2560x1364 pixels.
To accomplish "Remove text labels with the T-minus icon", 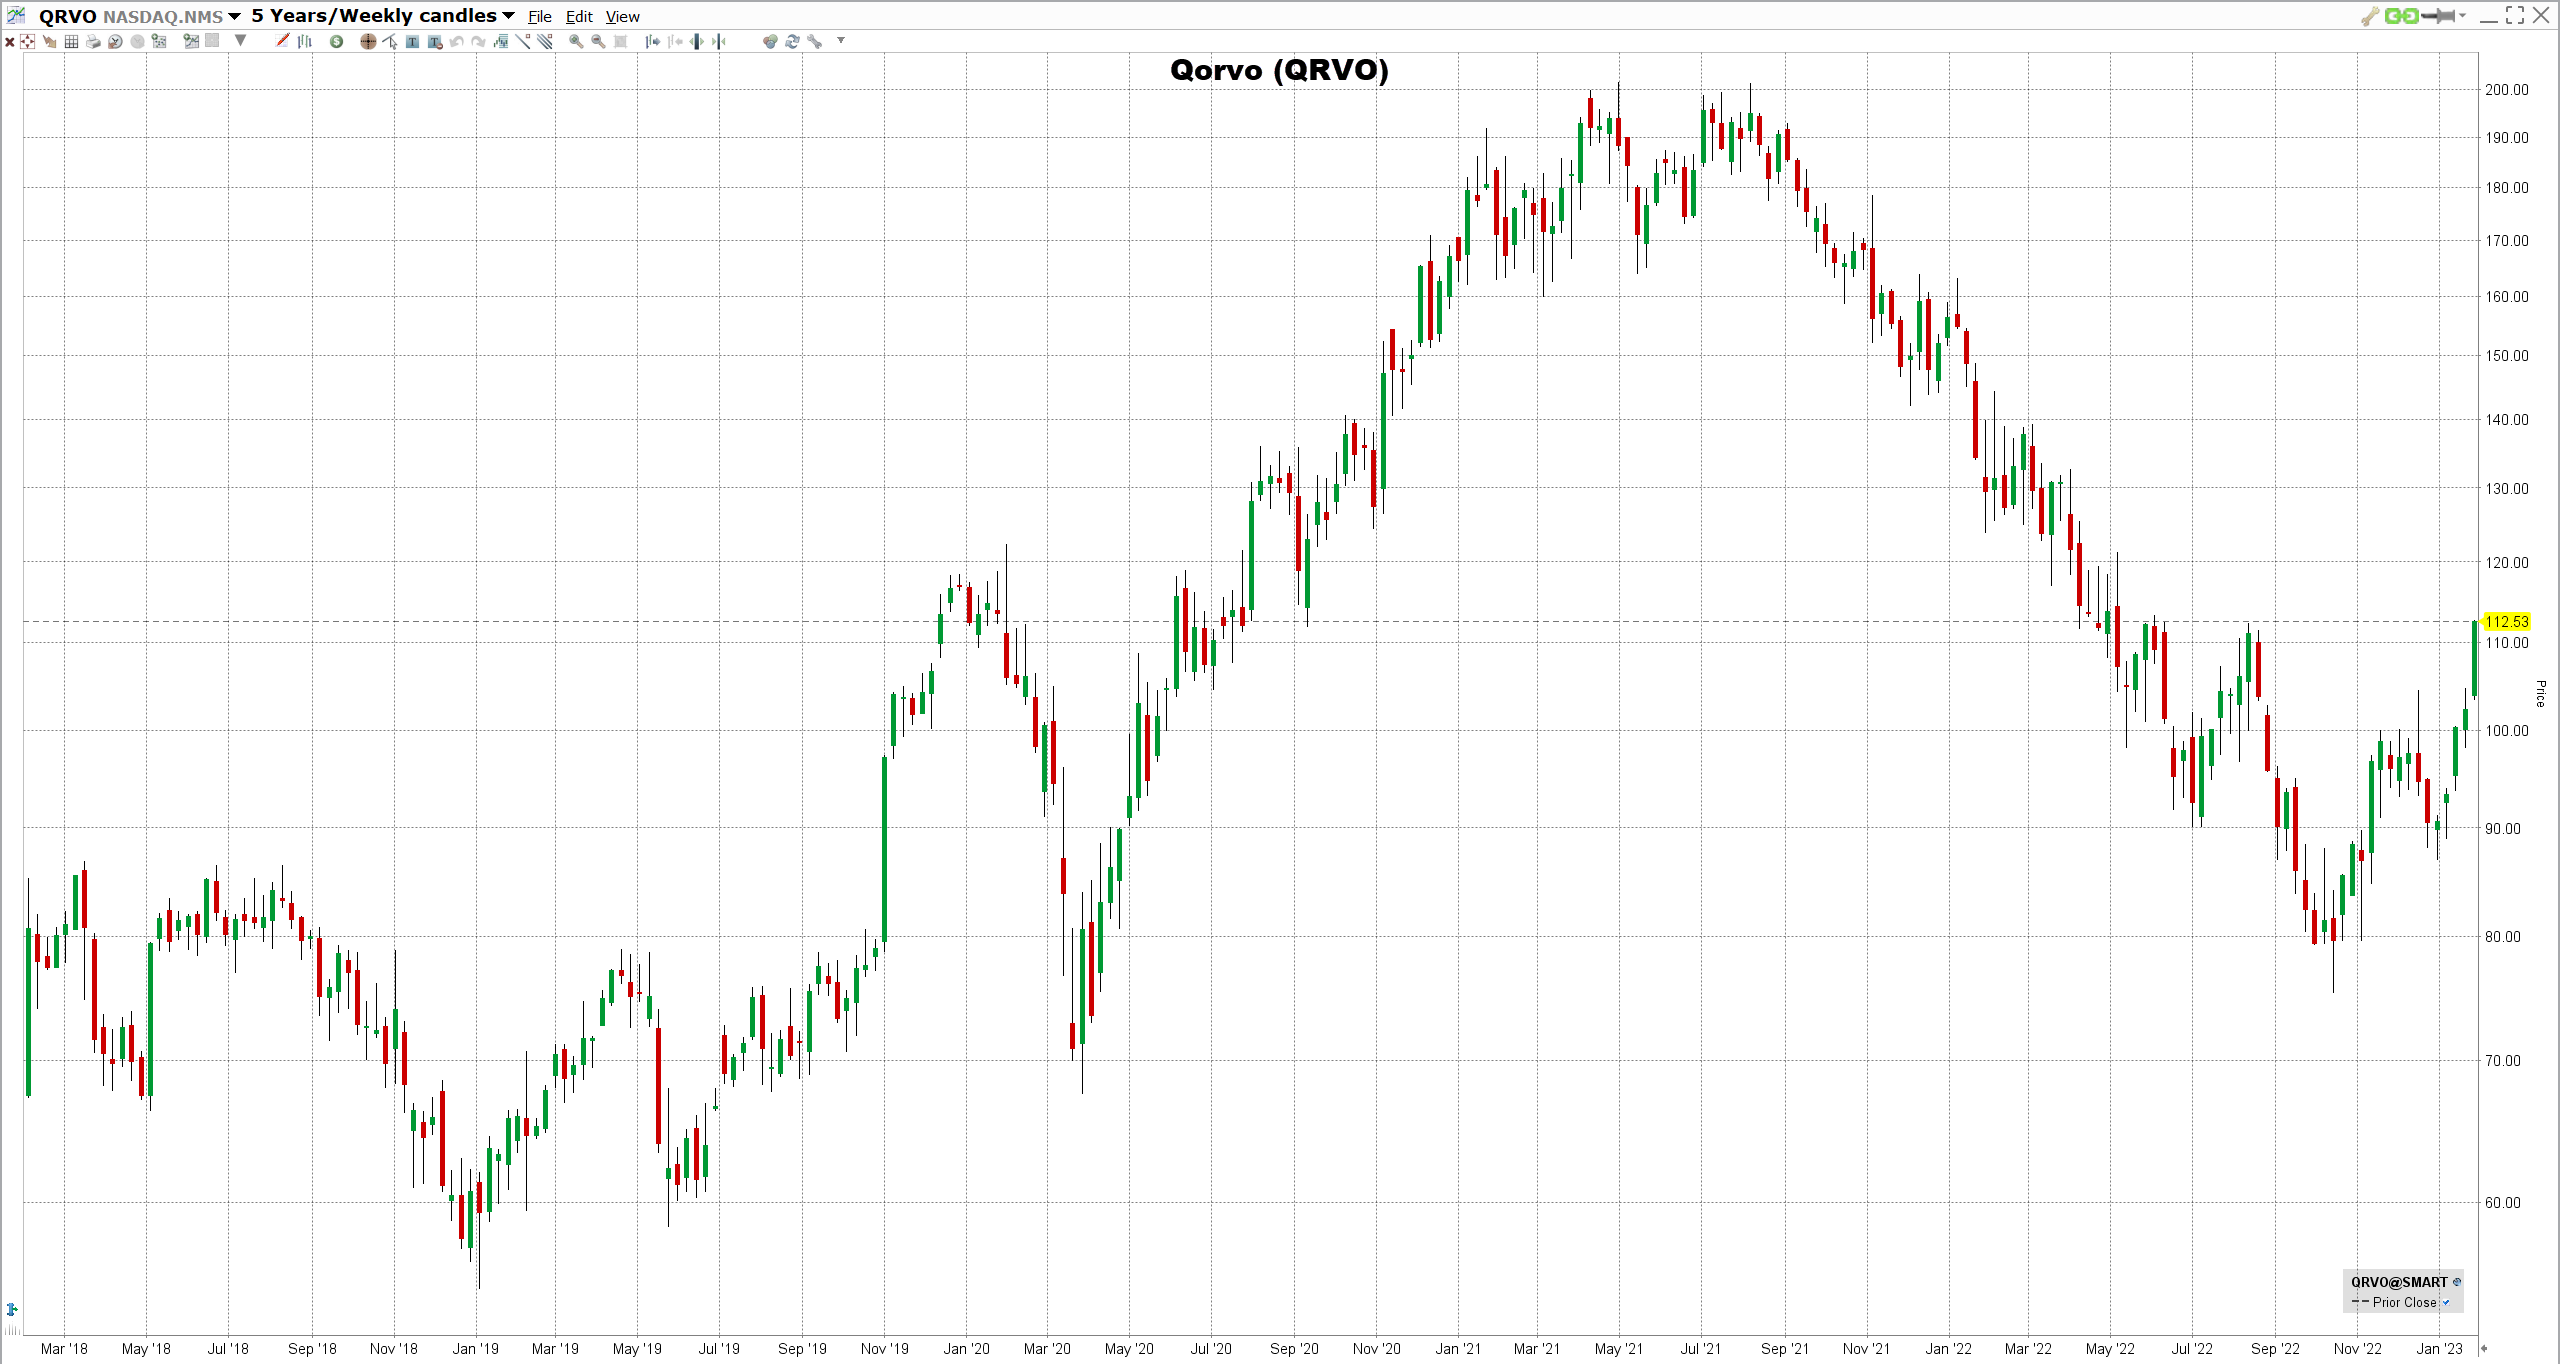I will pos(434,42).
